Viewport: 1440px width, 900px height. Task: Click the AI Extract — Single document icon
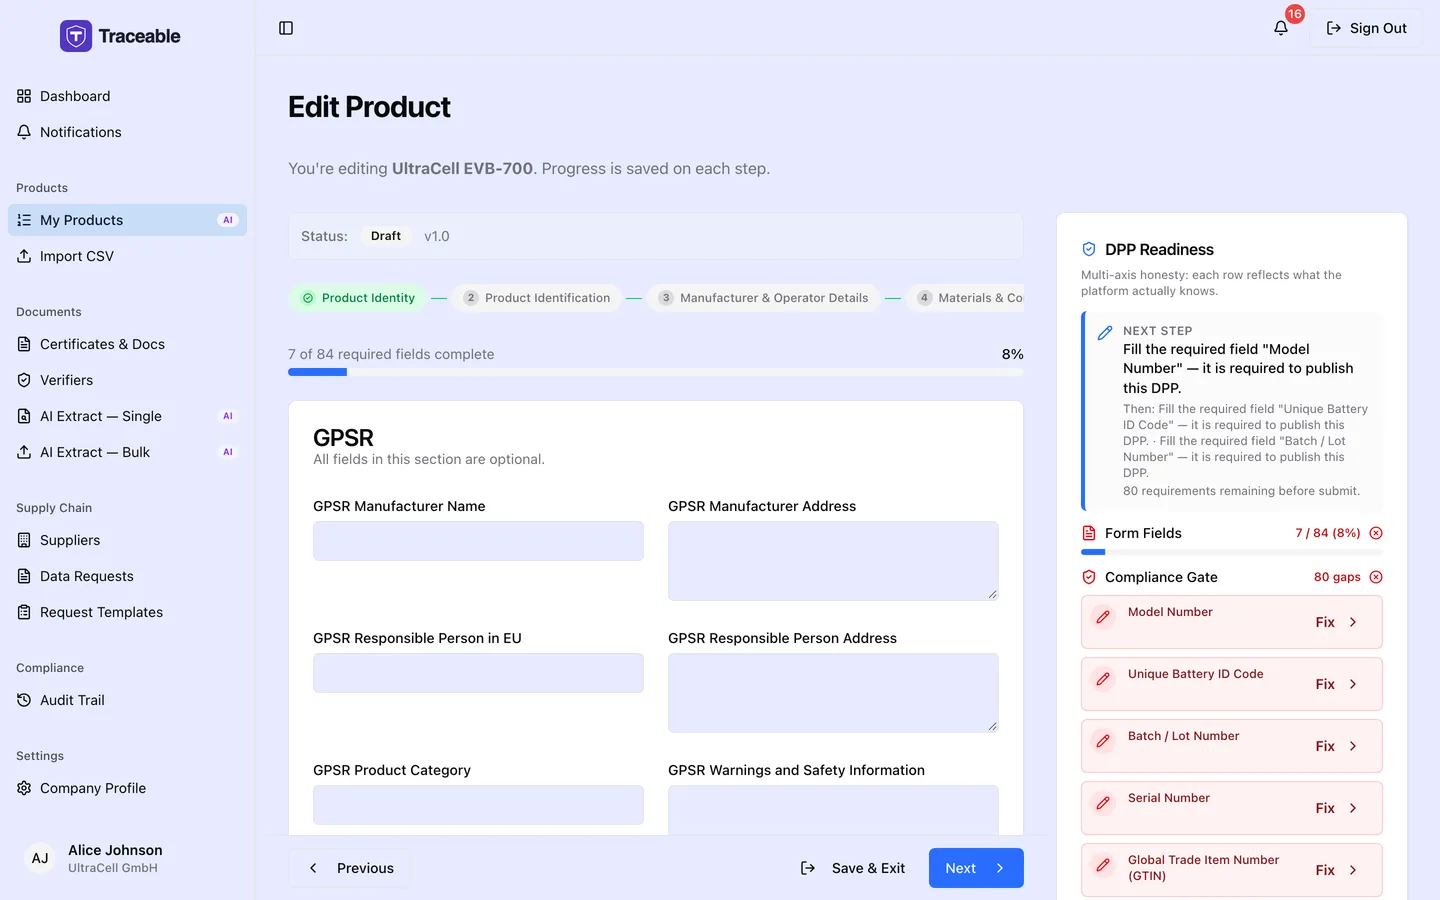click(x=24, y=416)
